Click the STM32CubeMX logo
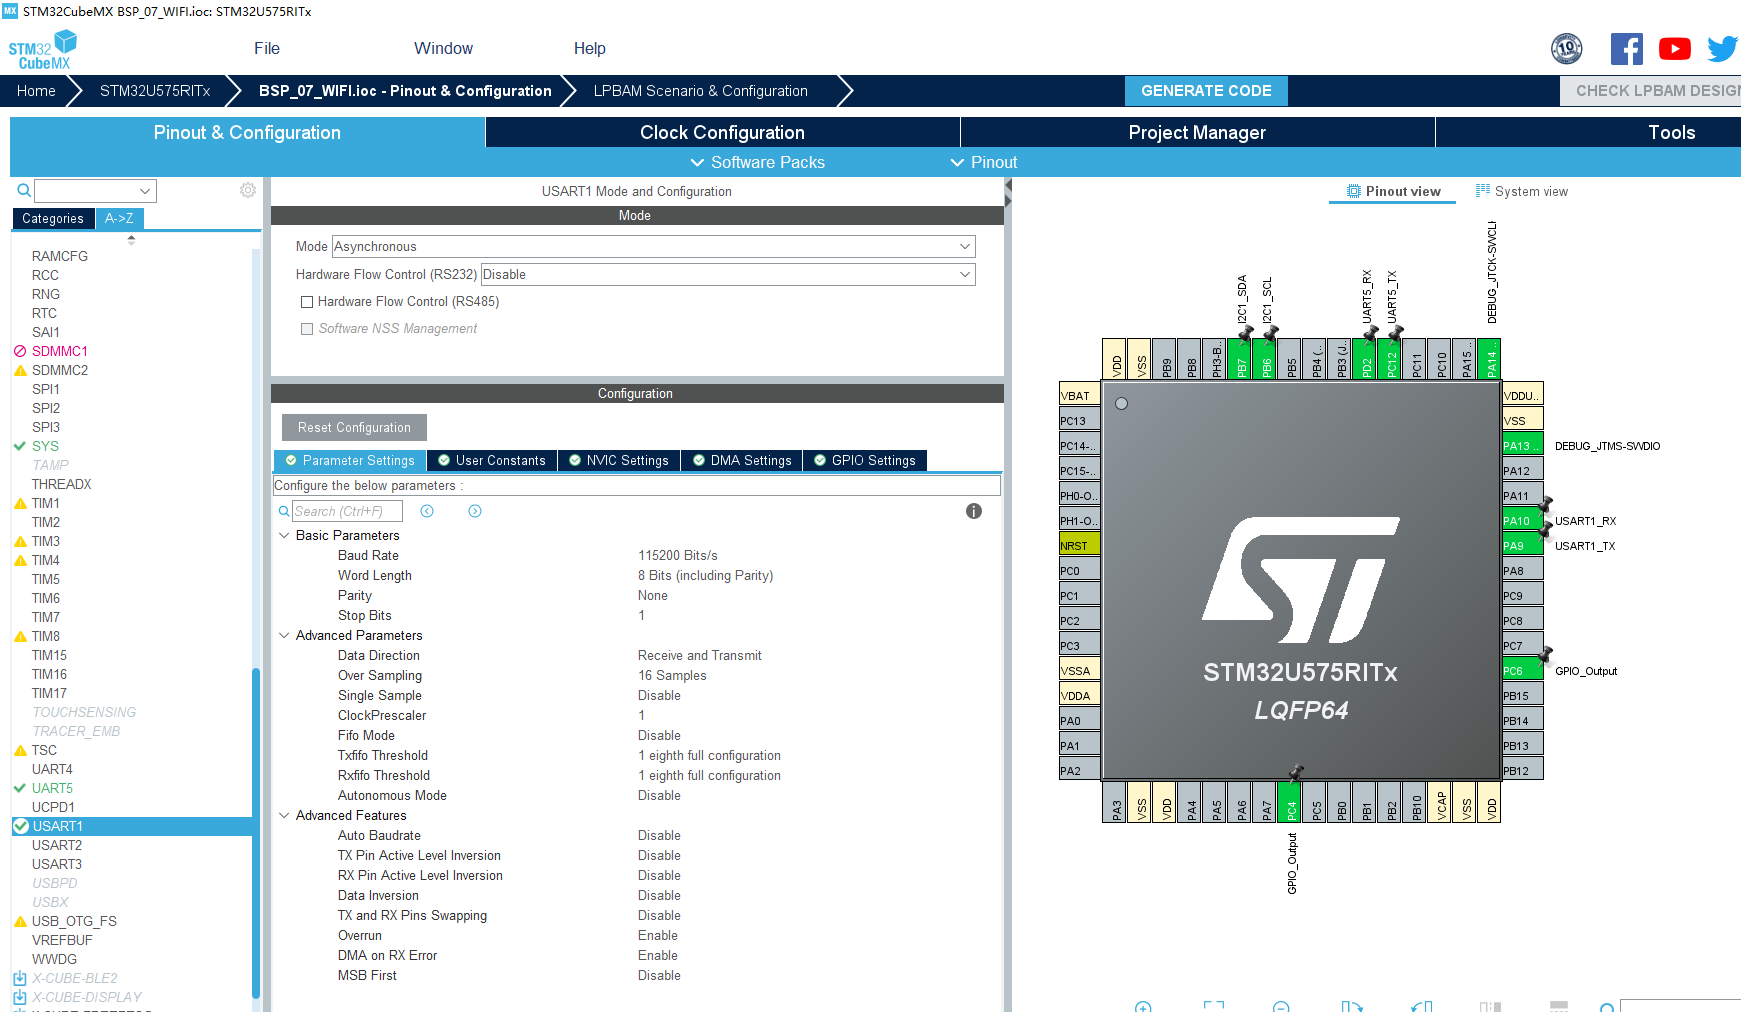 [x=42, y=49]
